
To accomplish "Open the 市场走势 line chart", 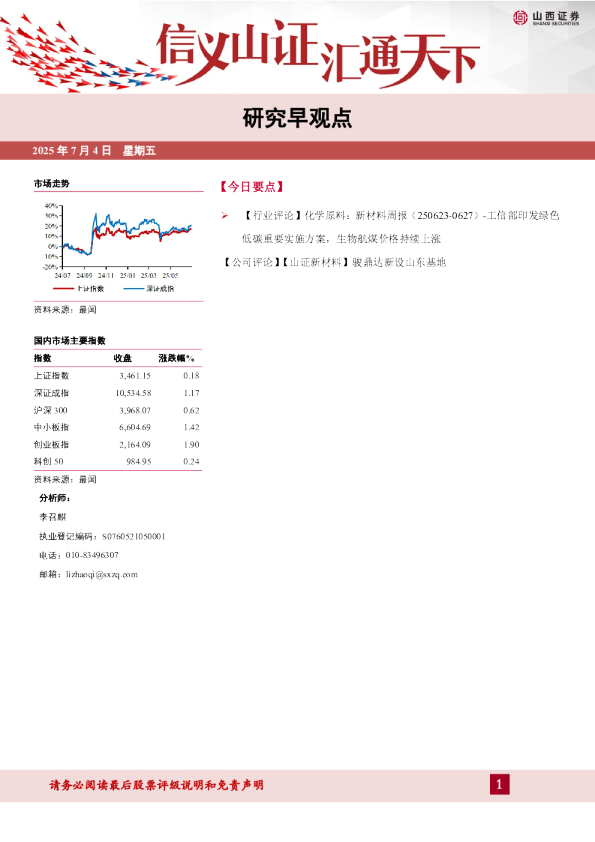I will point(118,241).
